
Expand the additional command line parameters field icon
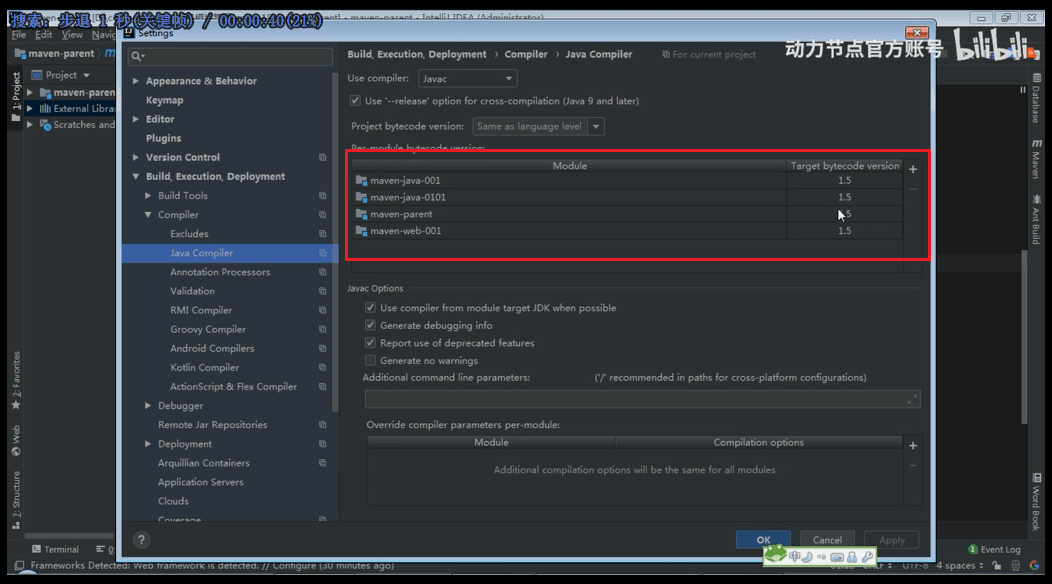912,399
